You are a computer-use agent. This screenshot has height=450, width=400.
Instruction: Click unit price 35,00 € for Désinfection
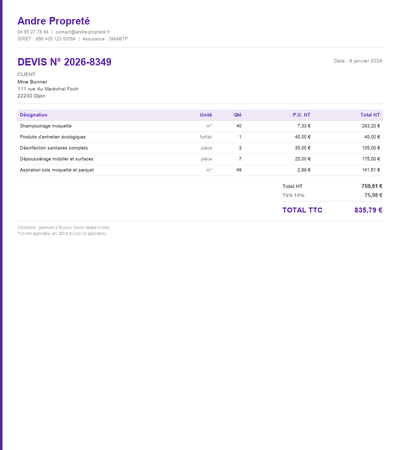pos(302,148)
